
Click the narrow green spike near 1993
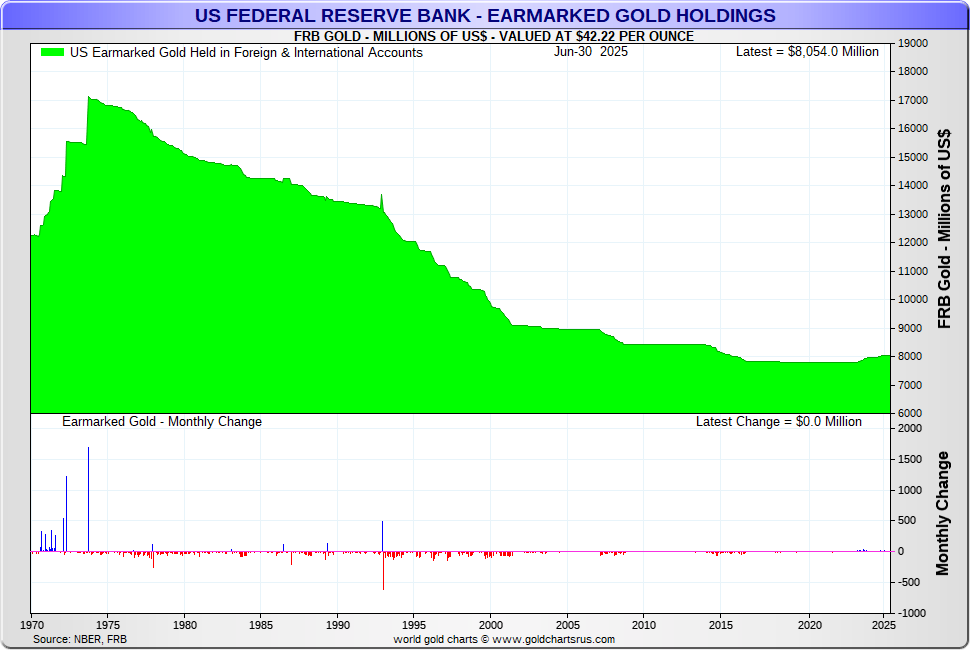(x=382, y=203)
